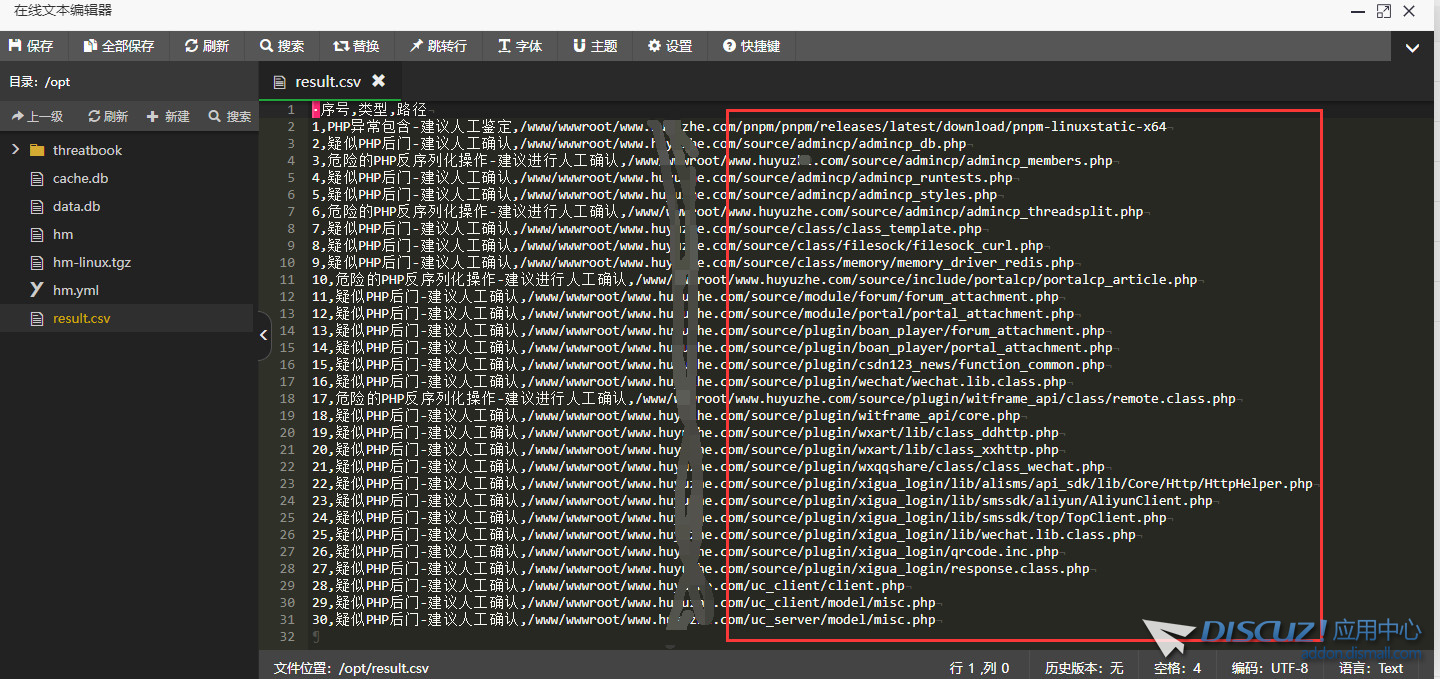Open hm-linux.tgz in file list

click(91, 262)
